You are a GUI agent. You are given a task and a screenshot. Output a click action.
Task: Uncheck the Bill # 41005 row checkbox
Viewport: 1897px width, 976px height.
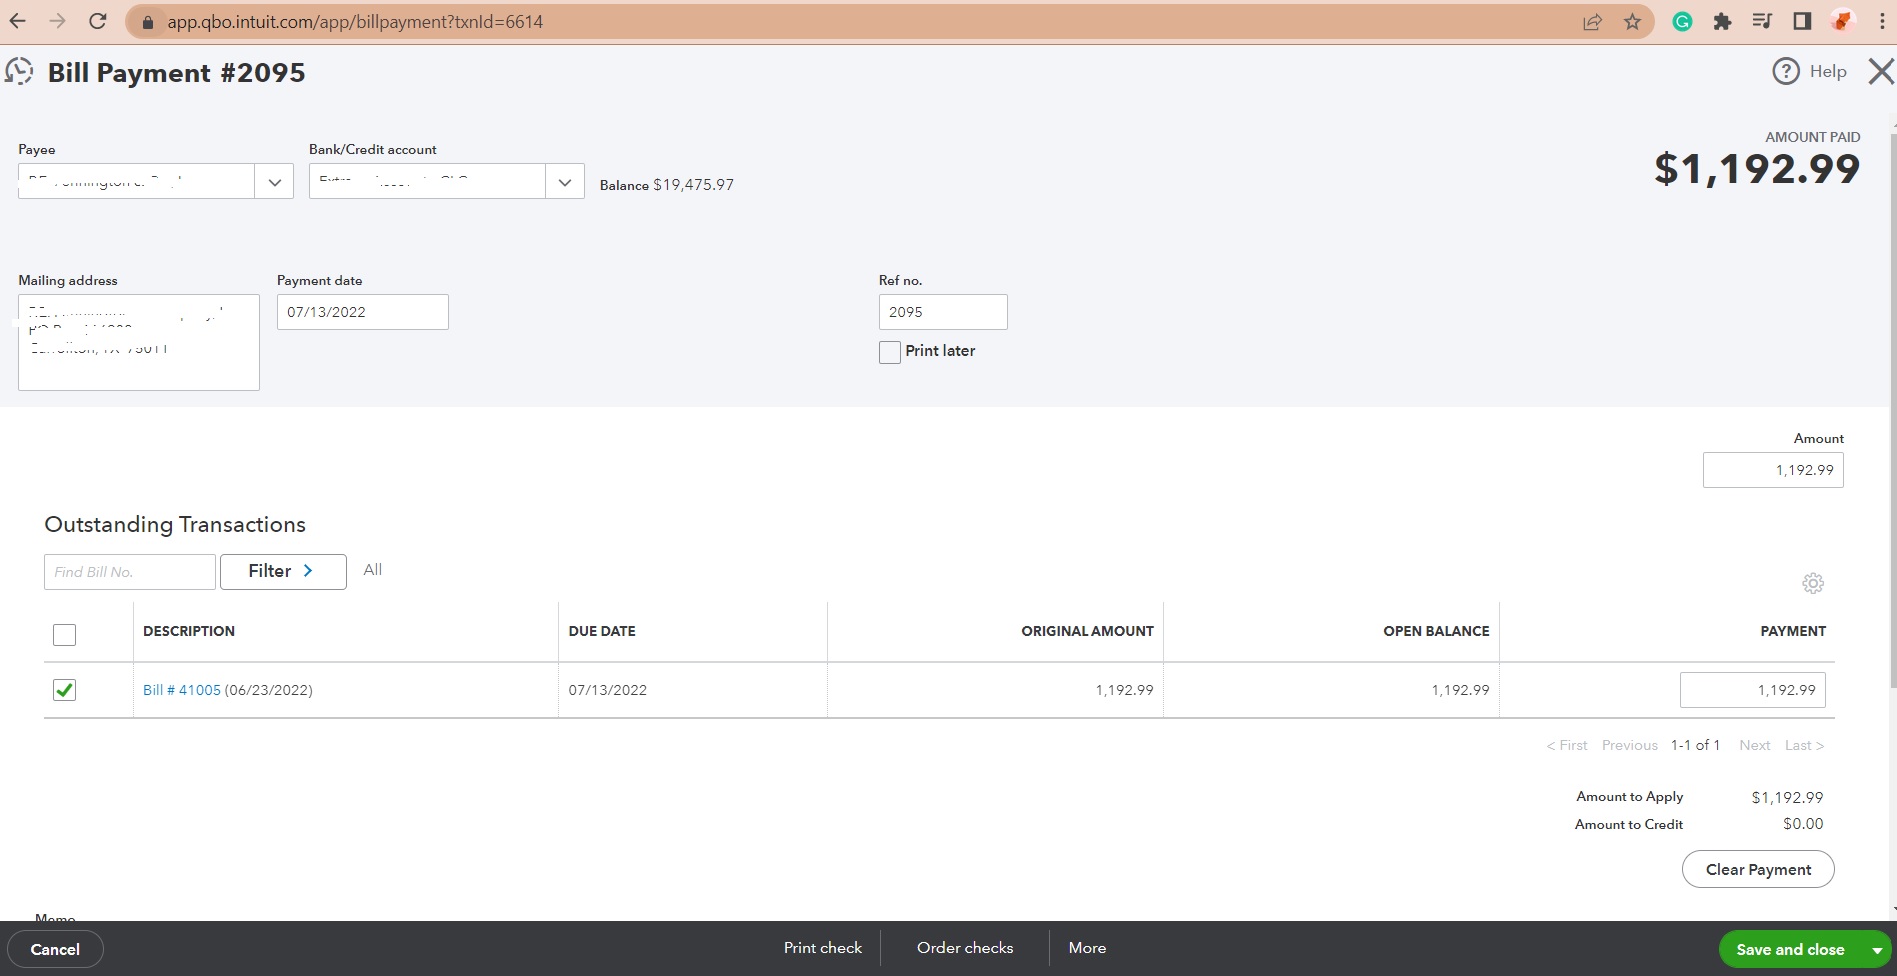65,690
